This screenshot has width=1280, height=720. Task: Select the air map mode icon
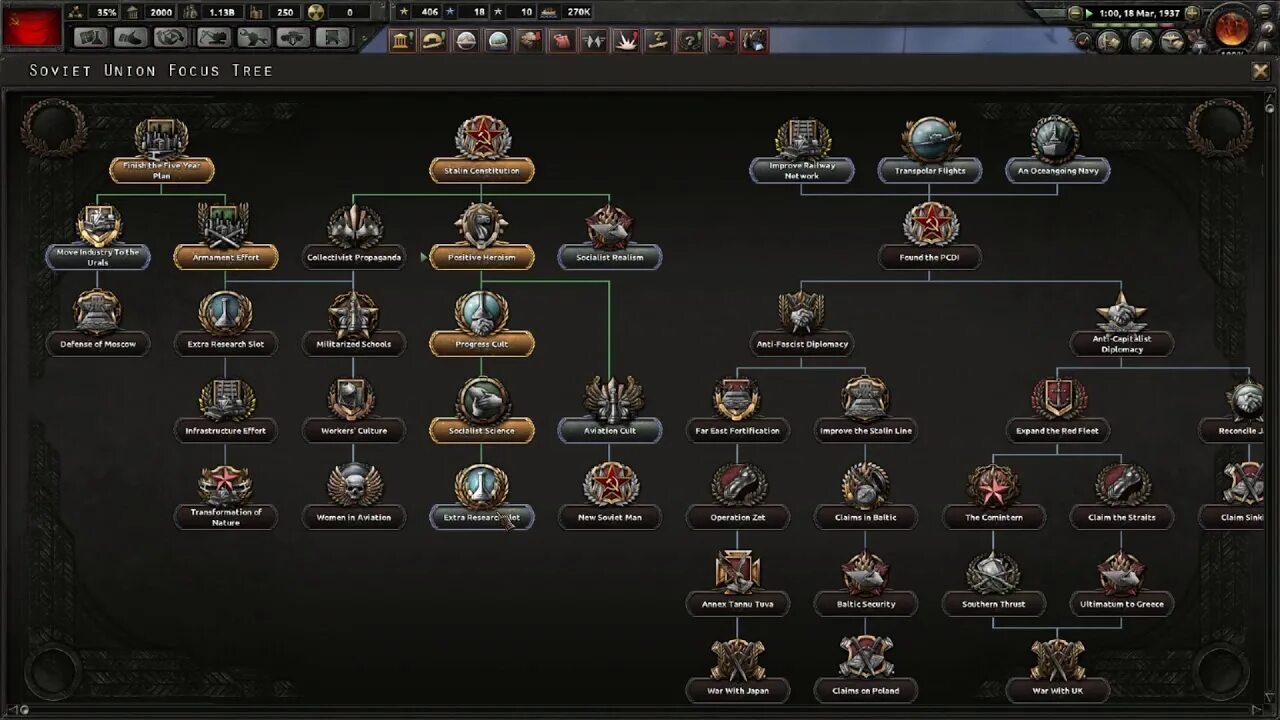[x=1172, y=42]
